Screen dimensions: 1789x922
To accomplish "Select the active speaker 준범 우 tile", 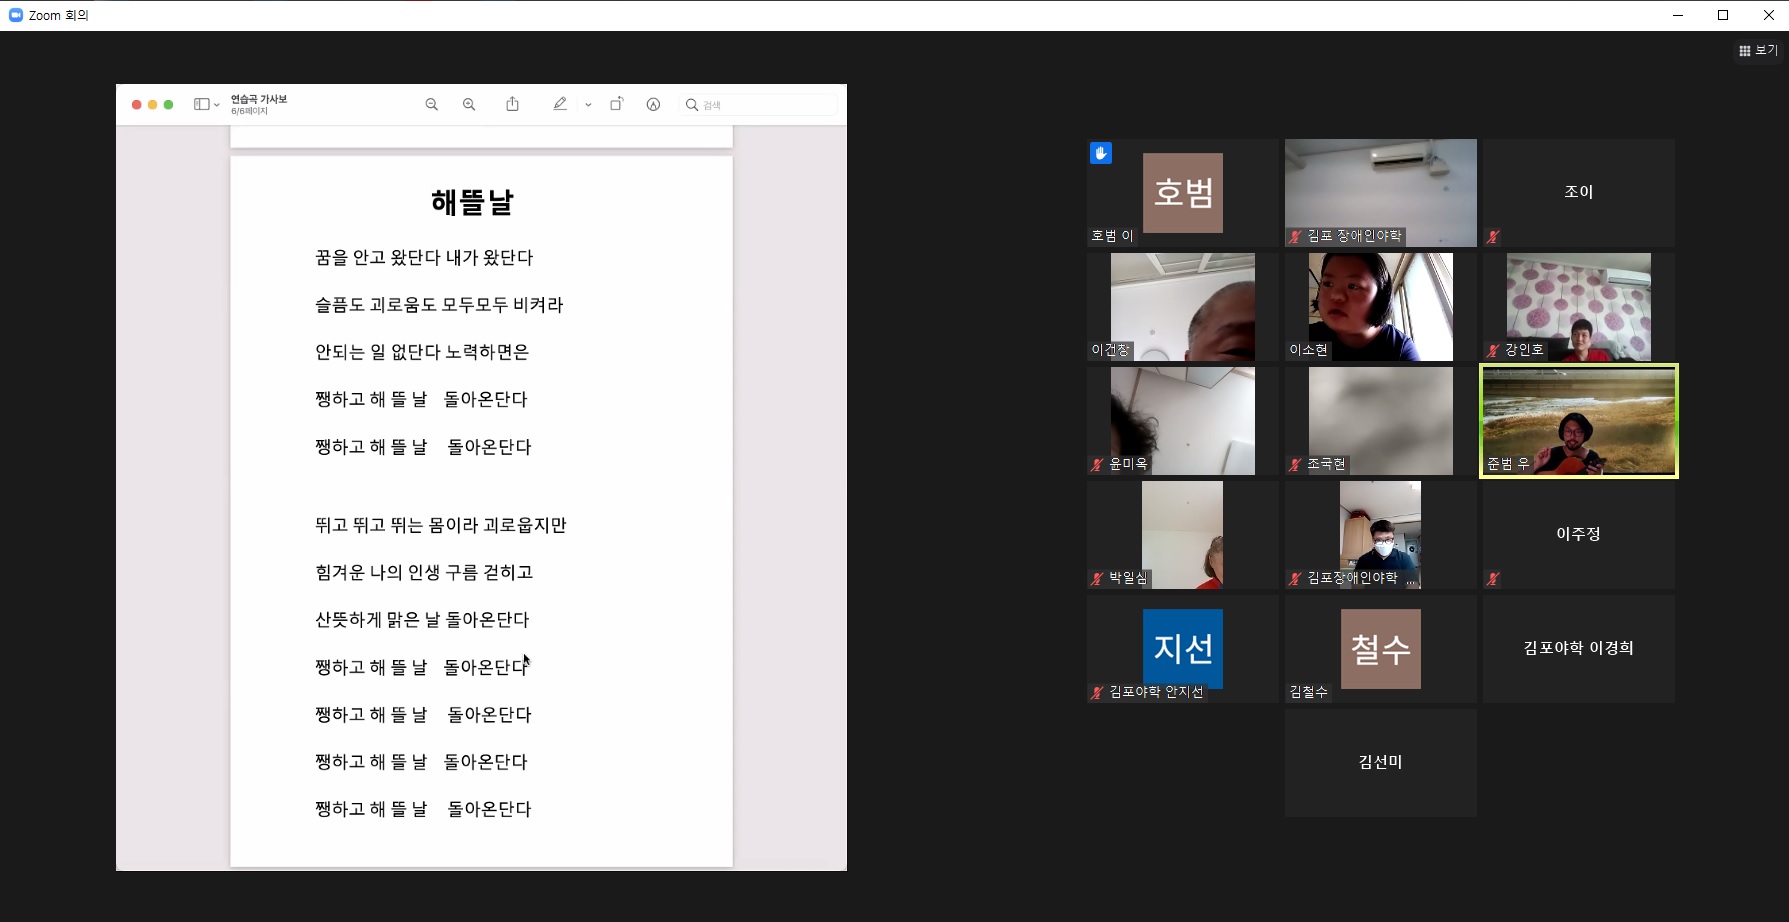I will (1579, 421).
